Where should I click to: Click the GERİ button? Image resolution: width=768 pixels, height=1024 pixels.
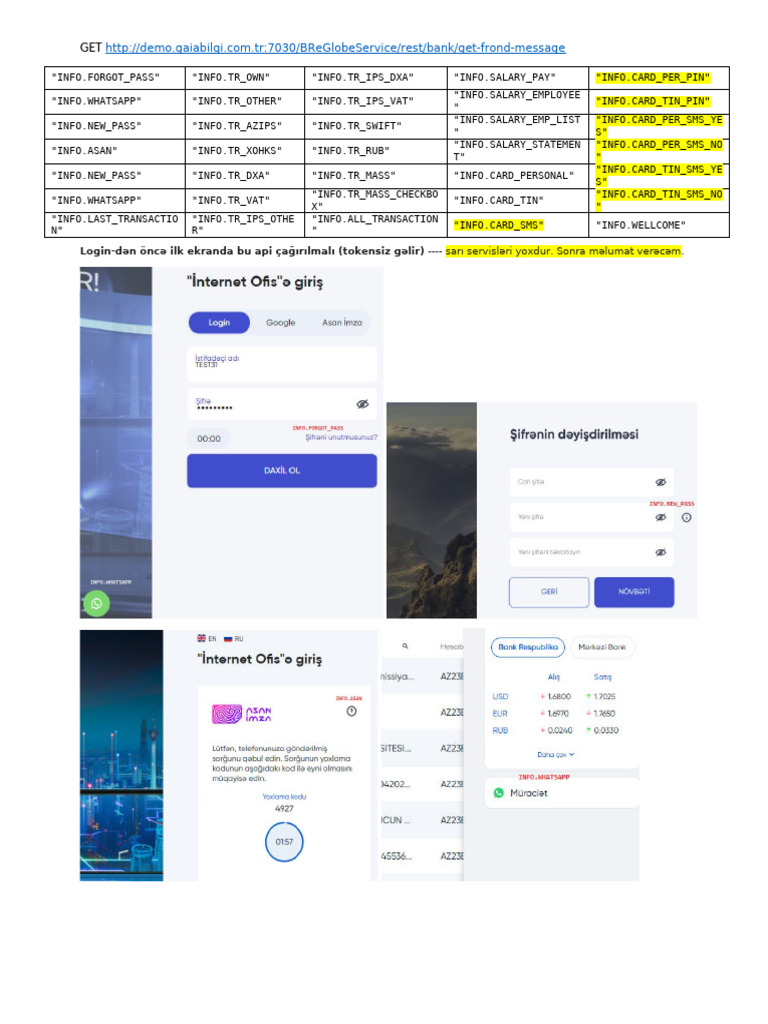click(549, 592)
